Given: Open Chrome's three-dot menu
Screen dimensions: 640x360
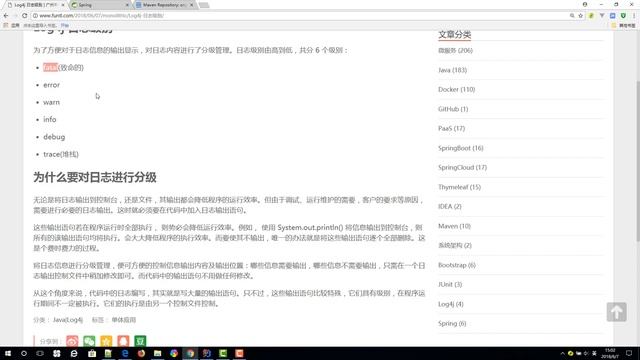Looking at the screenshot, I should coord(634,16).
